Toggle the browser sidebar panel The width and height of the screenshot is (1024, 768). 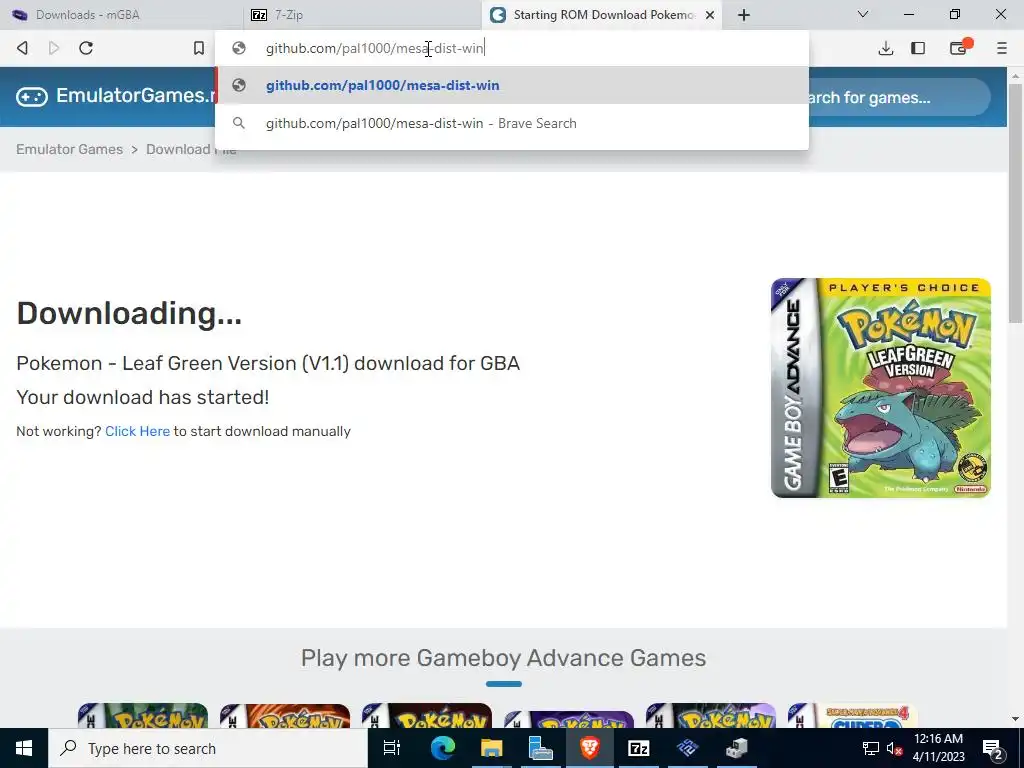(x=918, y=48)
